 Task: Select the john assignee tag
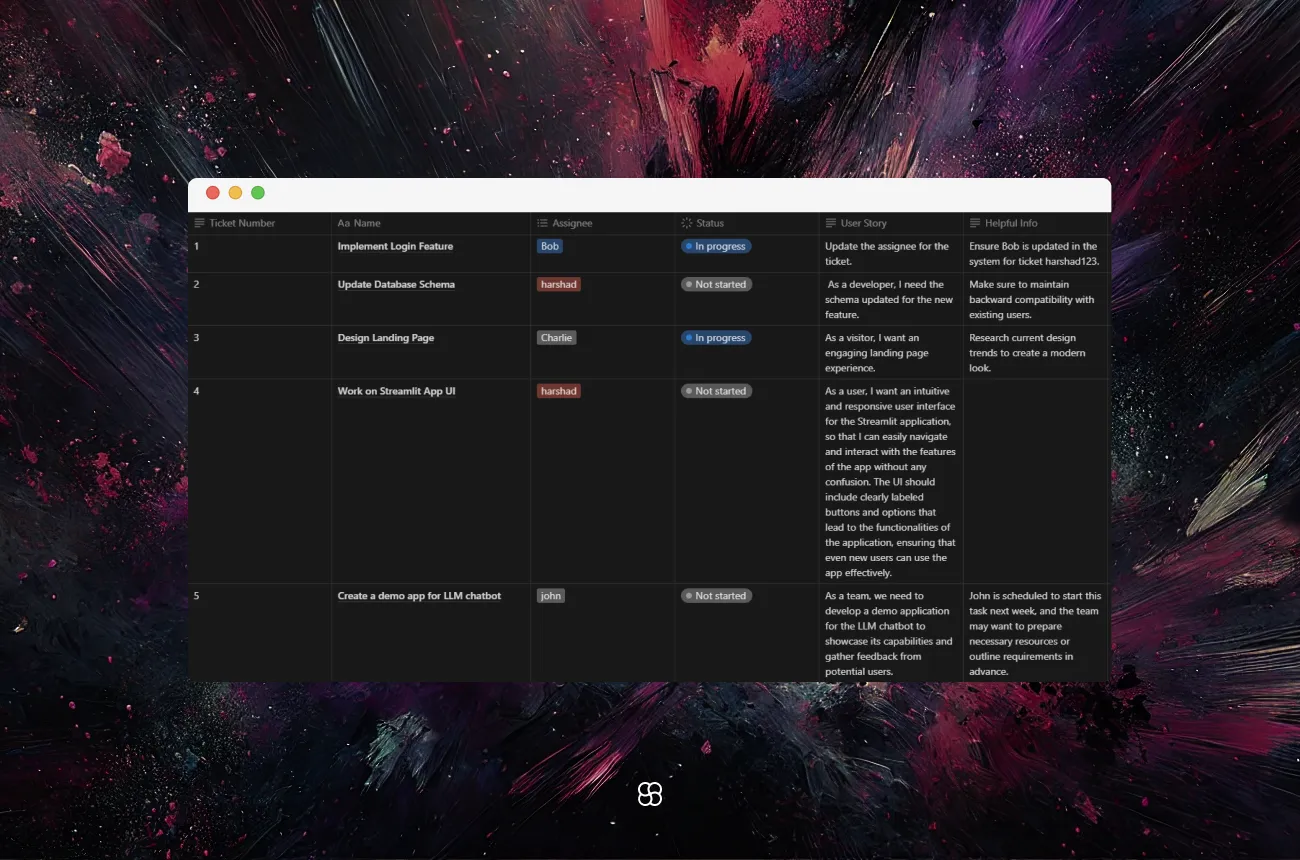551,596
